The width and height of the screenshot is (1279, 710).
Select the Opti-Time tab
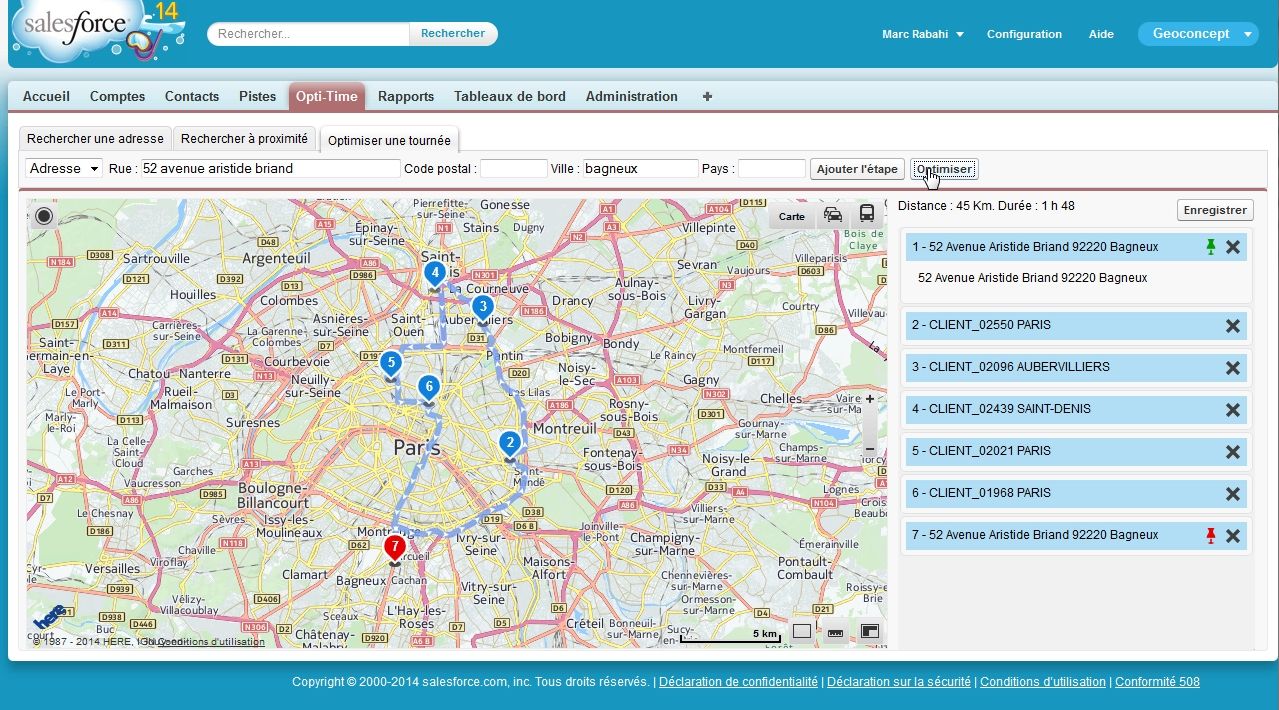[327, 96]
